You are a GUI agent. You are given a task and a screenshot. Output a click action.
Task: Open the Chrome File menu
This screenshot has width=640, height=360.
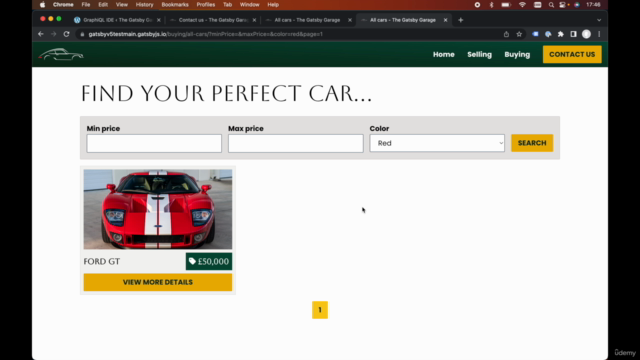click(x=86, y=5)
